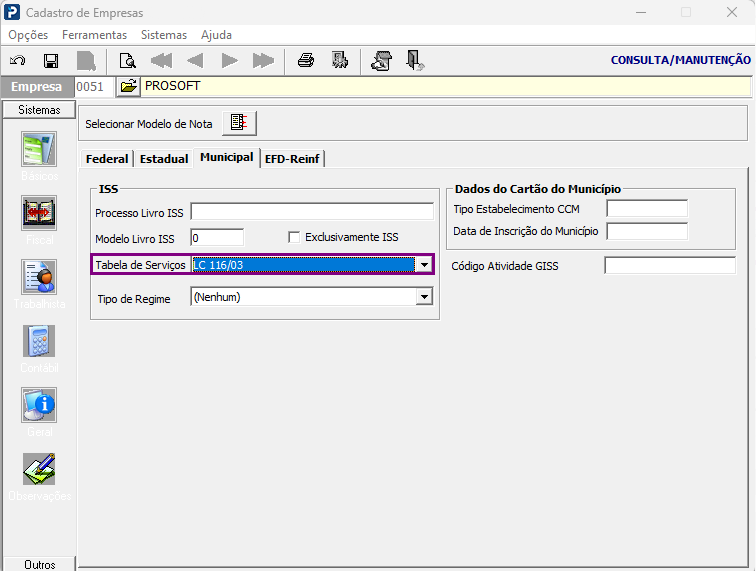The image size is (756, 572).
Task: Expand the Tabela de Serviços dropdown arrow
Action: [x=424, y=265]
